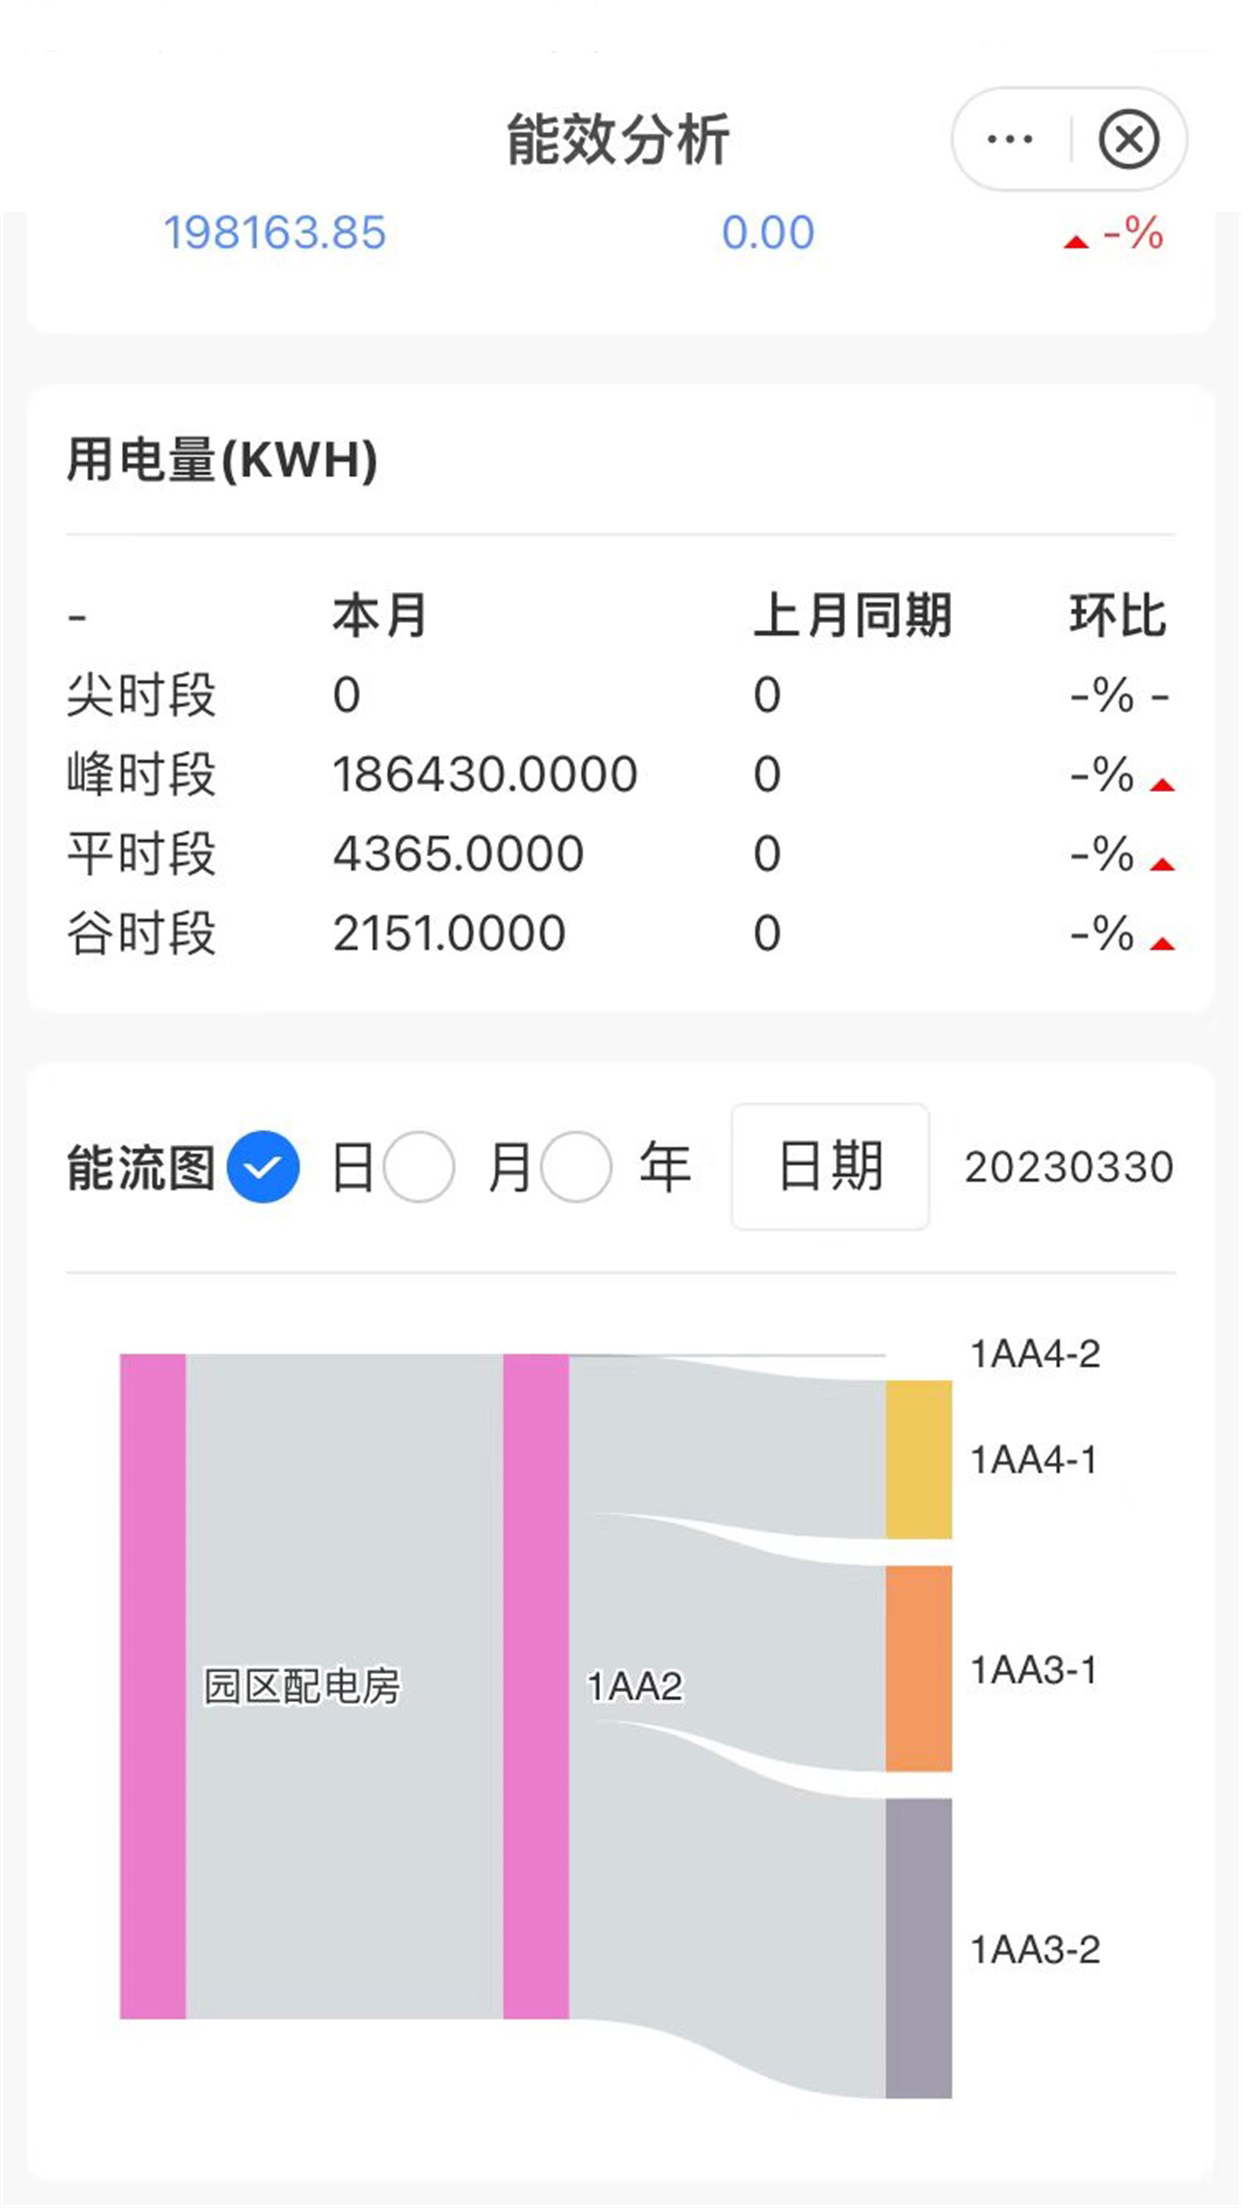Tap the blue 198163.85 value

pyautogui.click(x=275, y=233)
